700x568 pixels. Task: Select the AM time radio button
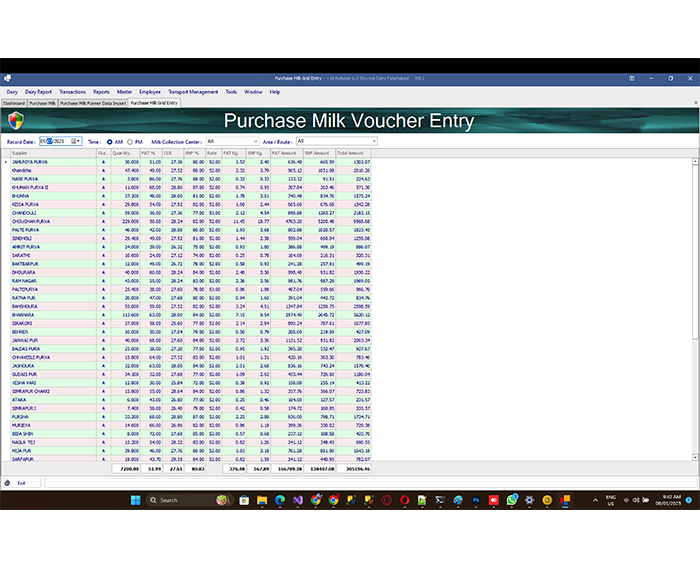pyautogui.click(x=107, y=141)
